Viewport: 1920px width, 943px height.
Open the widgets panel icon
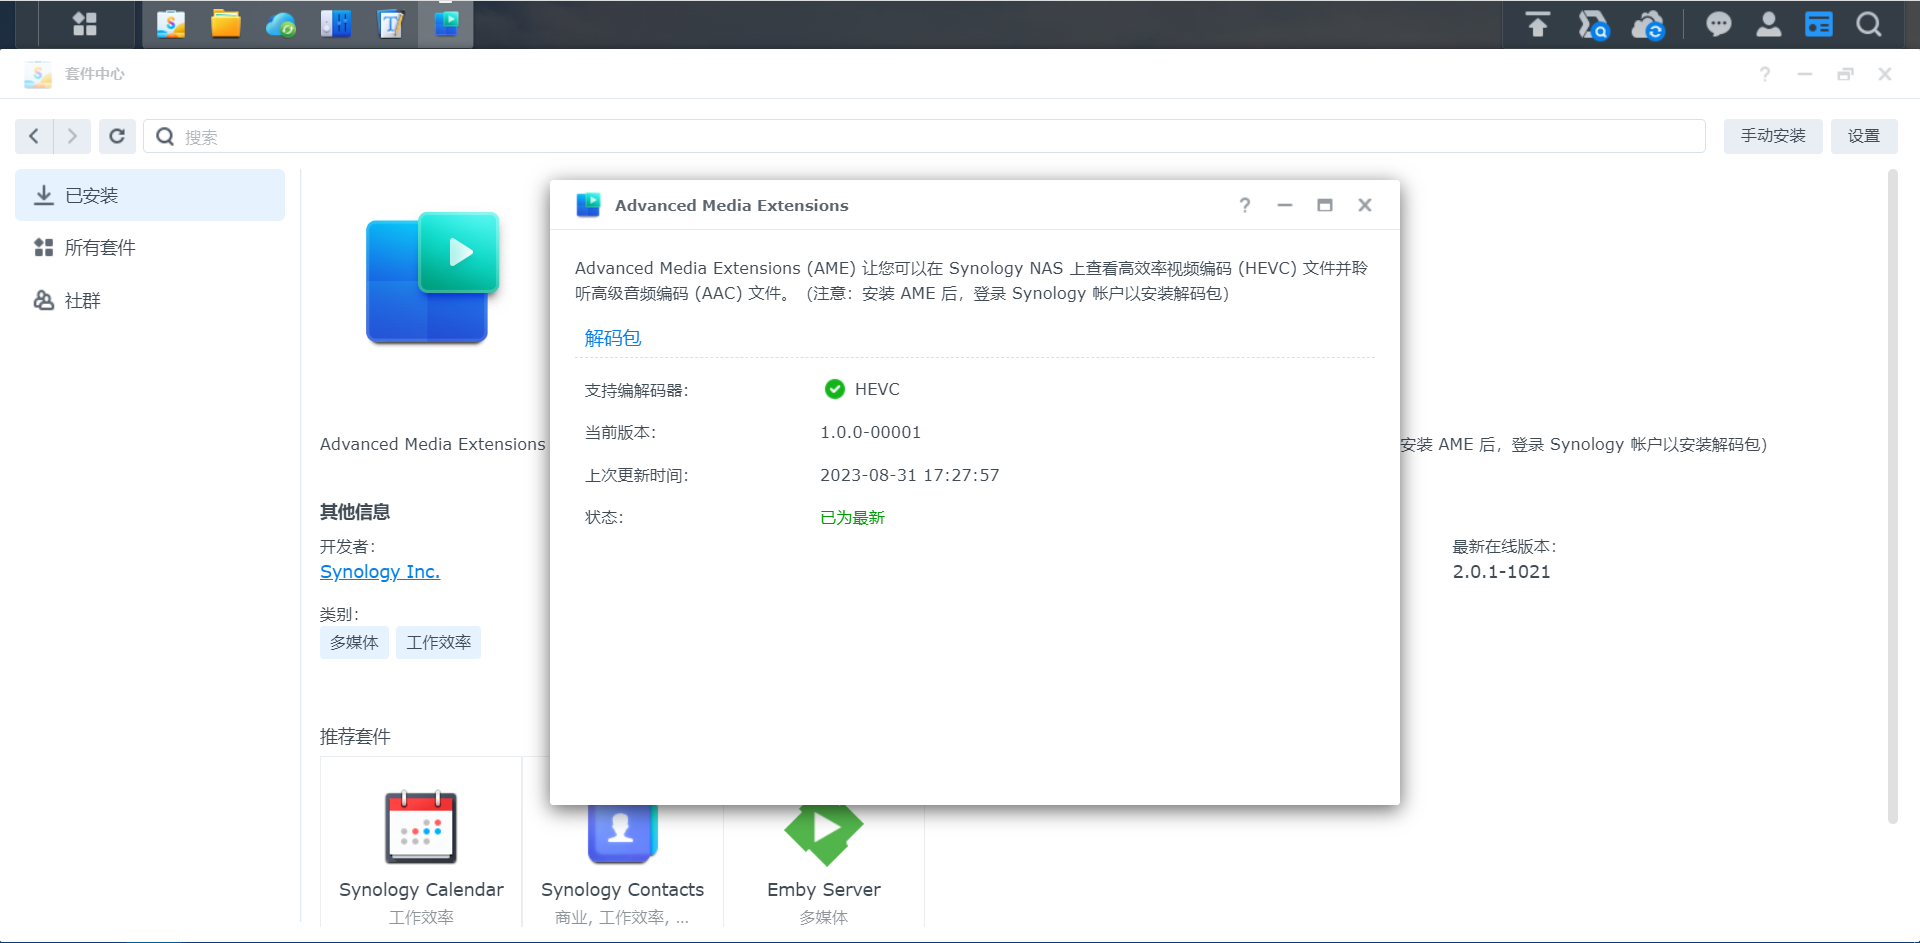tap(1819, 24)
